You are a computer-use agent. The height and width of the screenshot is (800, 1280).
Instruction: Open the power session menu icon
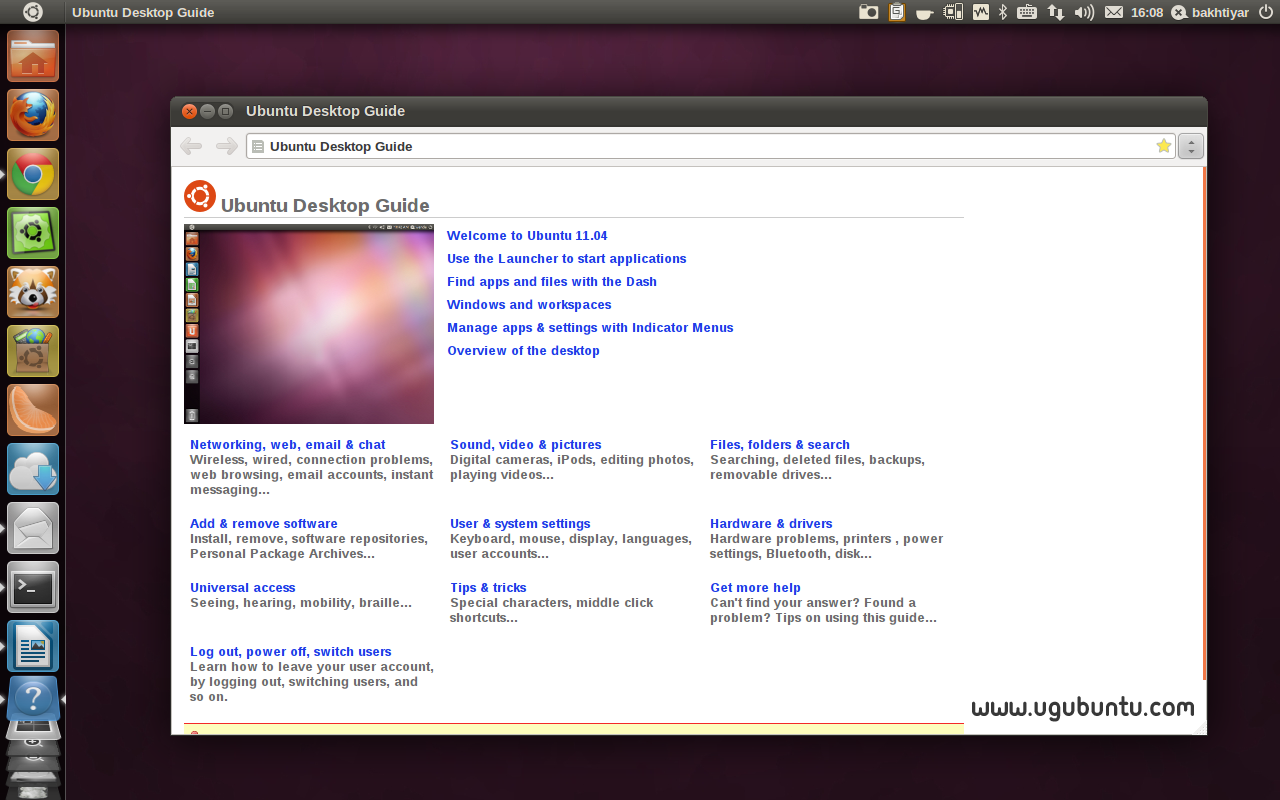coord(1266,12)
